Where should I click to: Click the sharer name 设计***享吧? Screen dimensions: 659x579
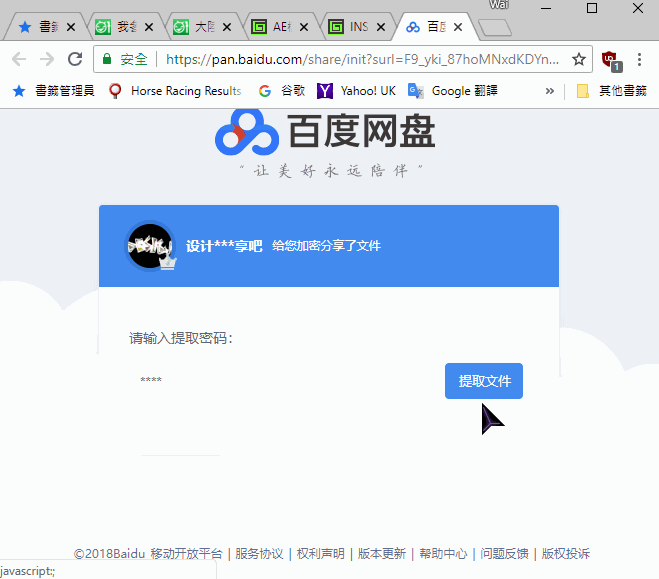click(224, 246)
